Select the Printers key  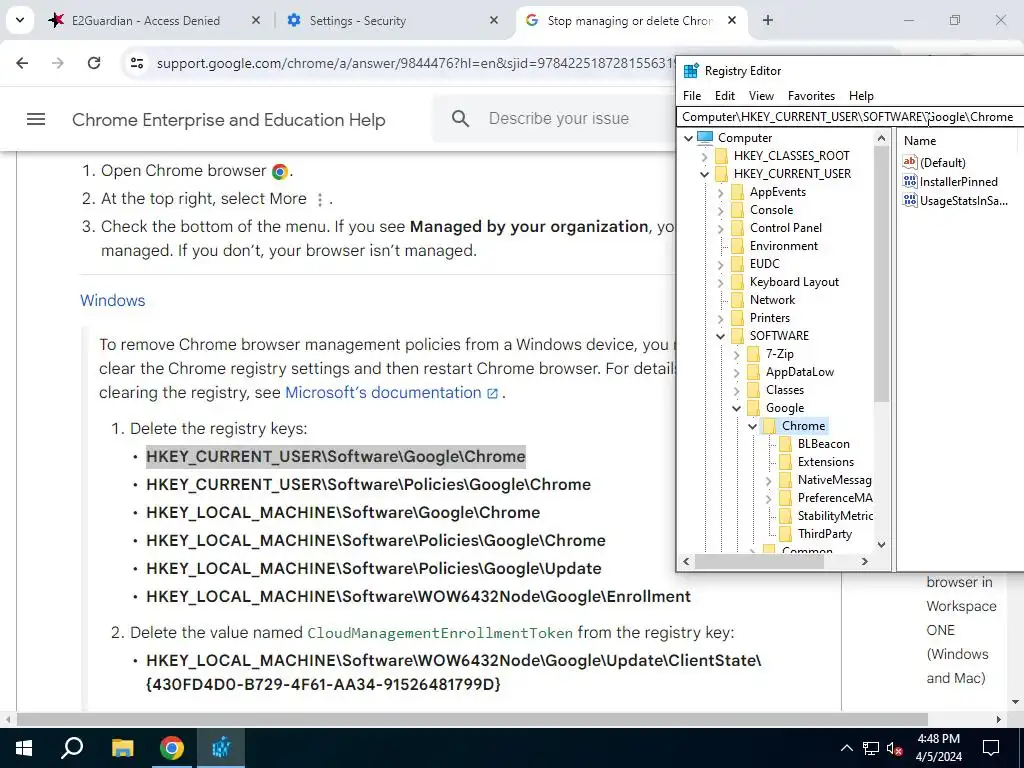[x=769, y=317]
